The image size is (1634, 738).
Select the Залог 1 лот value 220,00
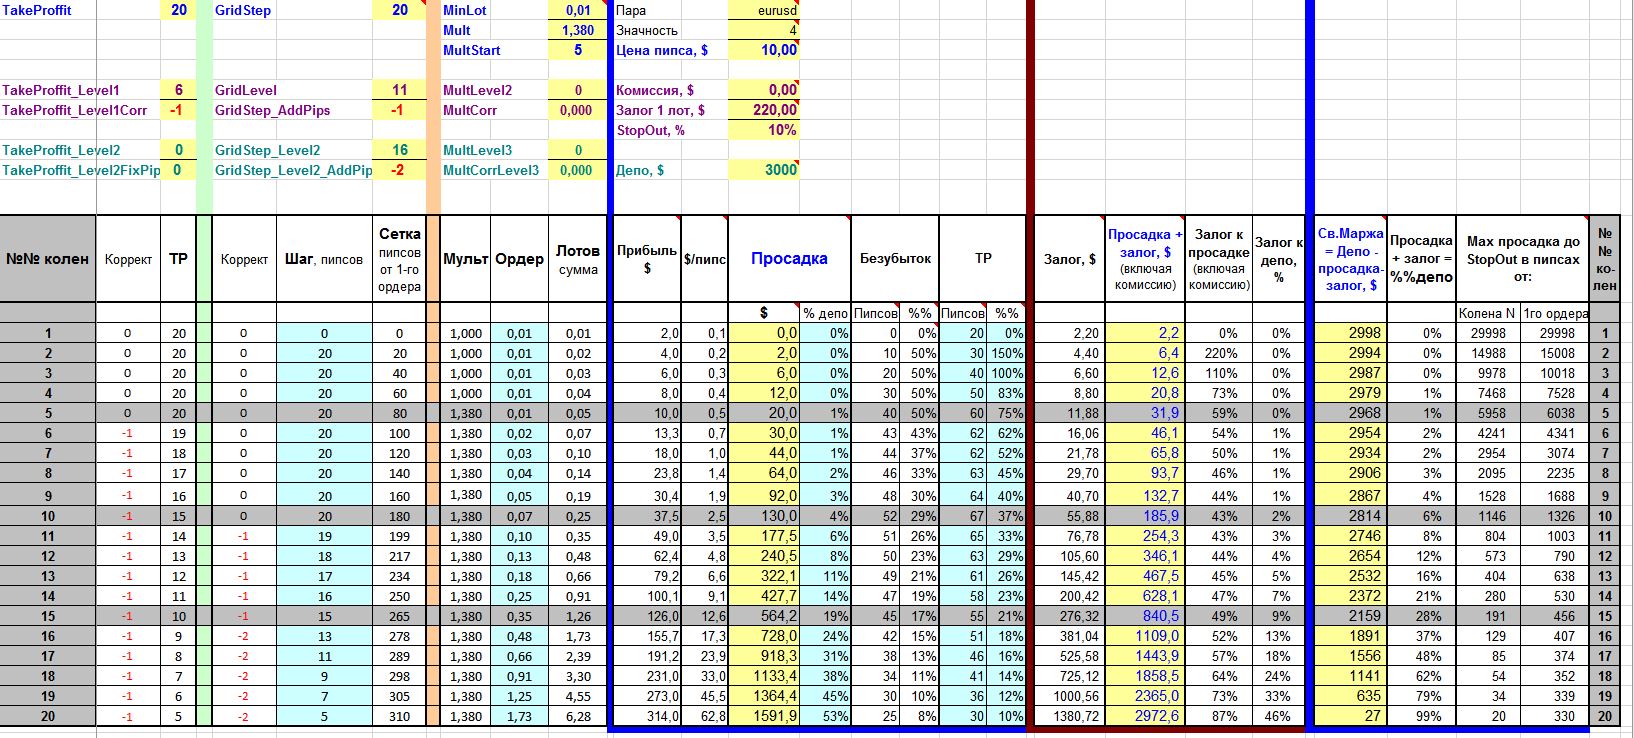pos(764,110)
